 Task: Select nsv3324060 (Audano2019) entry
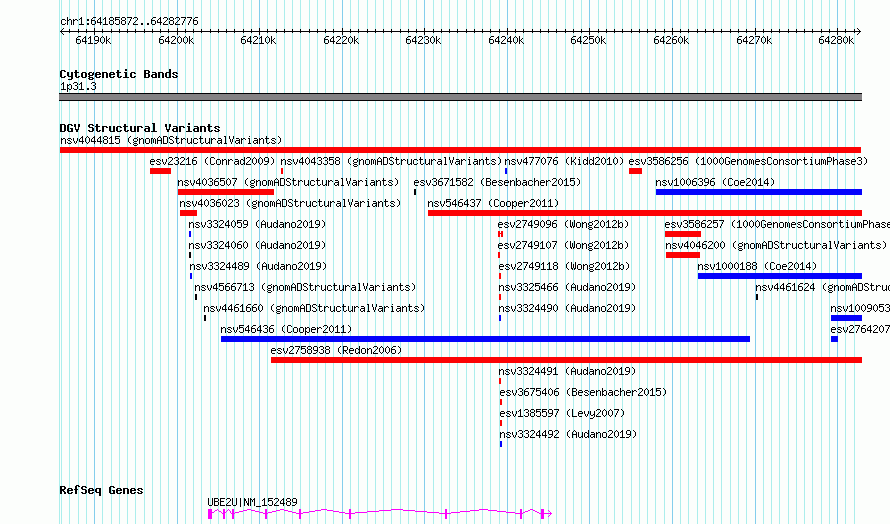tap(257, 245)
